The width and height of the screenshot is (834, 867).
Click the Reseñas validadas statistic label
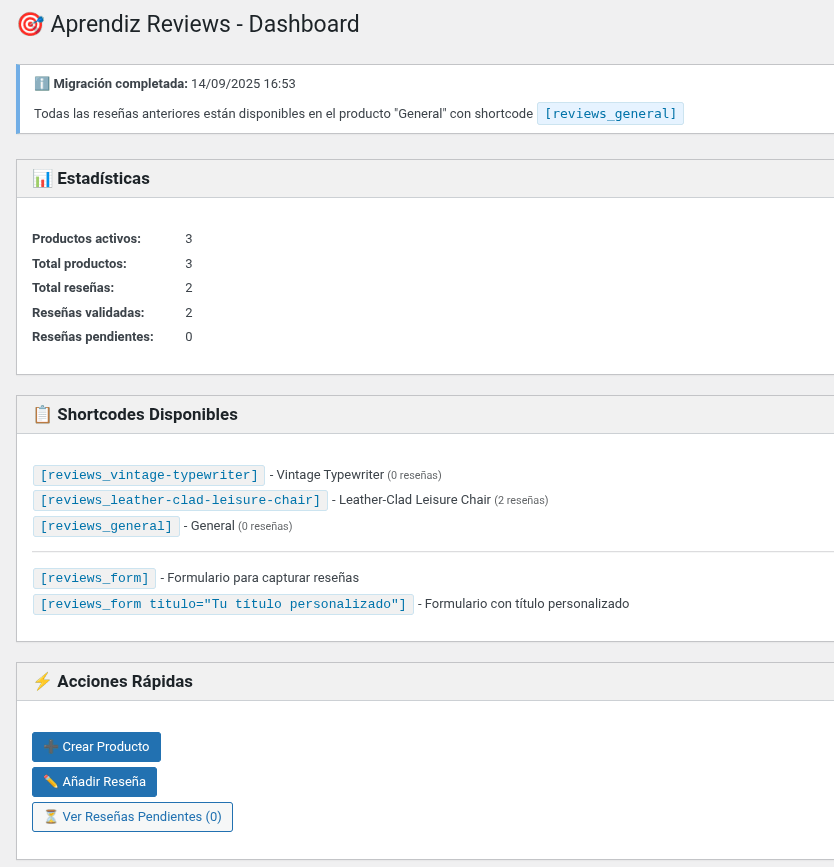coord(88,313)
